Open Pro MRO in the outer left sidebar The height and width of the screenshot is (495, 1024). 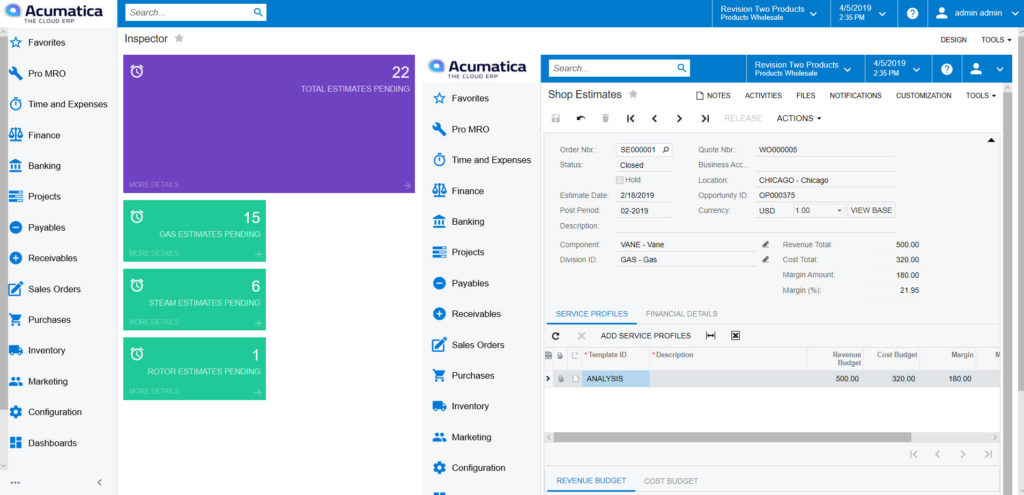[x=38, y=73]
